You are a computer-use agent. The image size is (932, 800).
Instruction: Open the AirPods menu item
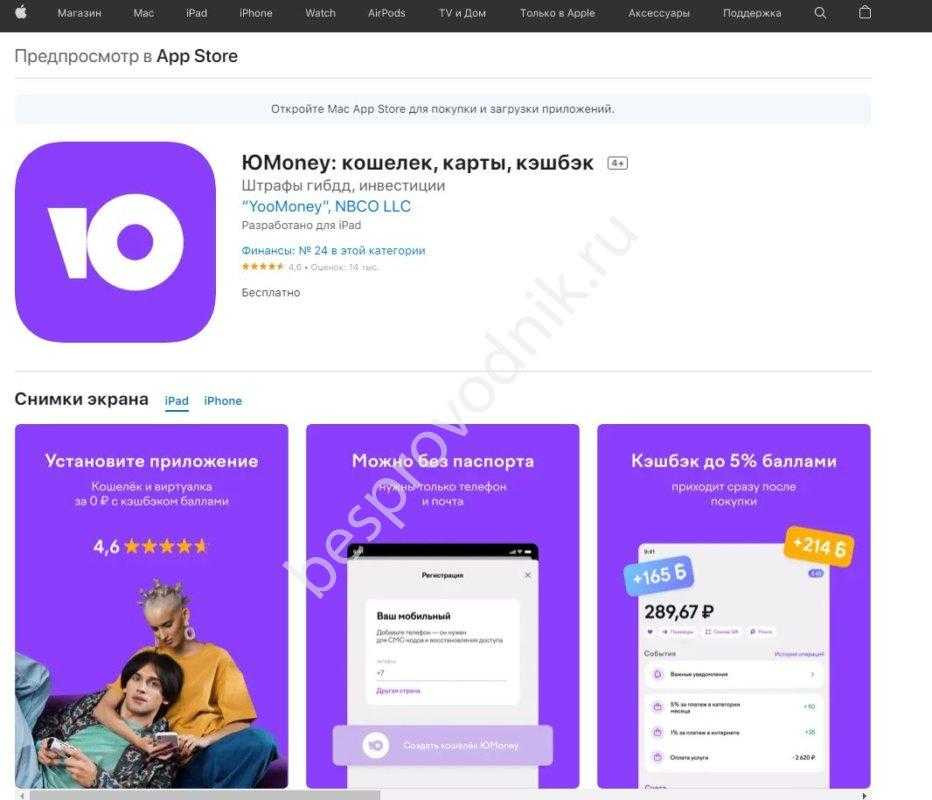(386, 13)
